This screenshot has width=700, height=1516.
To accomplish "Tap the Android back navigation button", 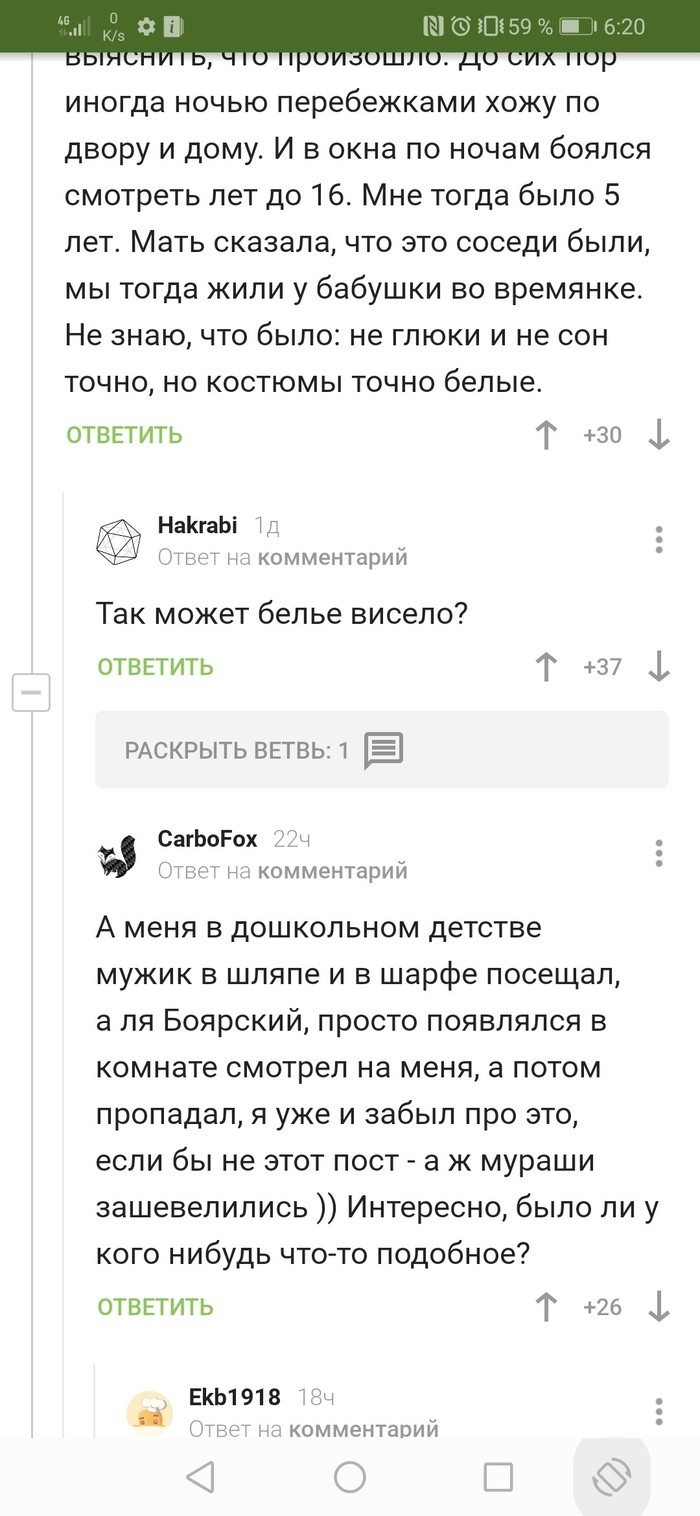I will coord(201,1477).
